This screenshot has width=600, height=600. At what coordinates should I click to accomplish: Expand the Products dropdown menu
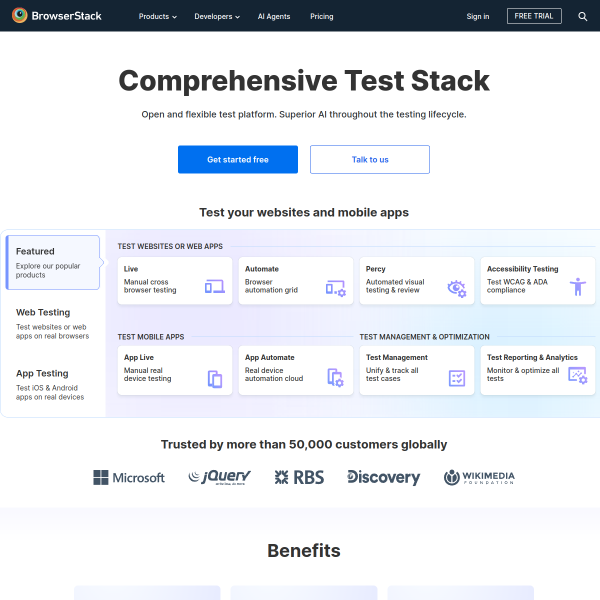point(157,16)
